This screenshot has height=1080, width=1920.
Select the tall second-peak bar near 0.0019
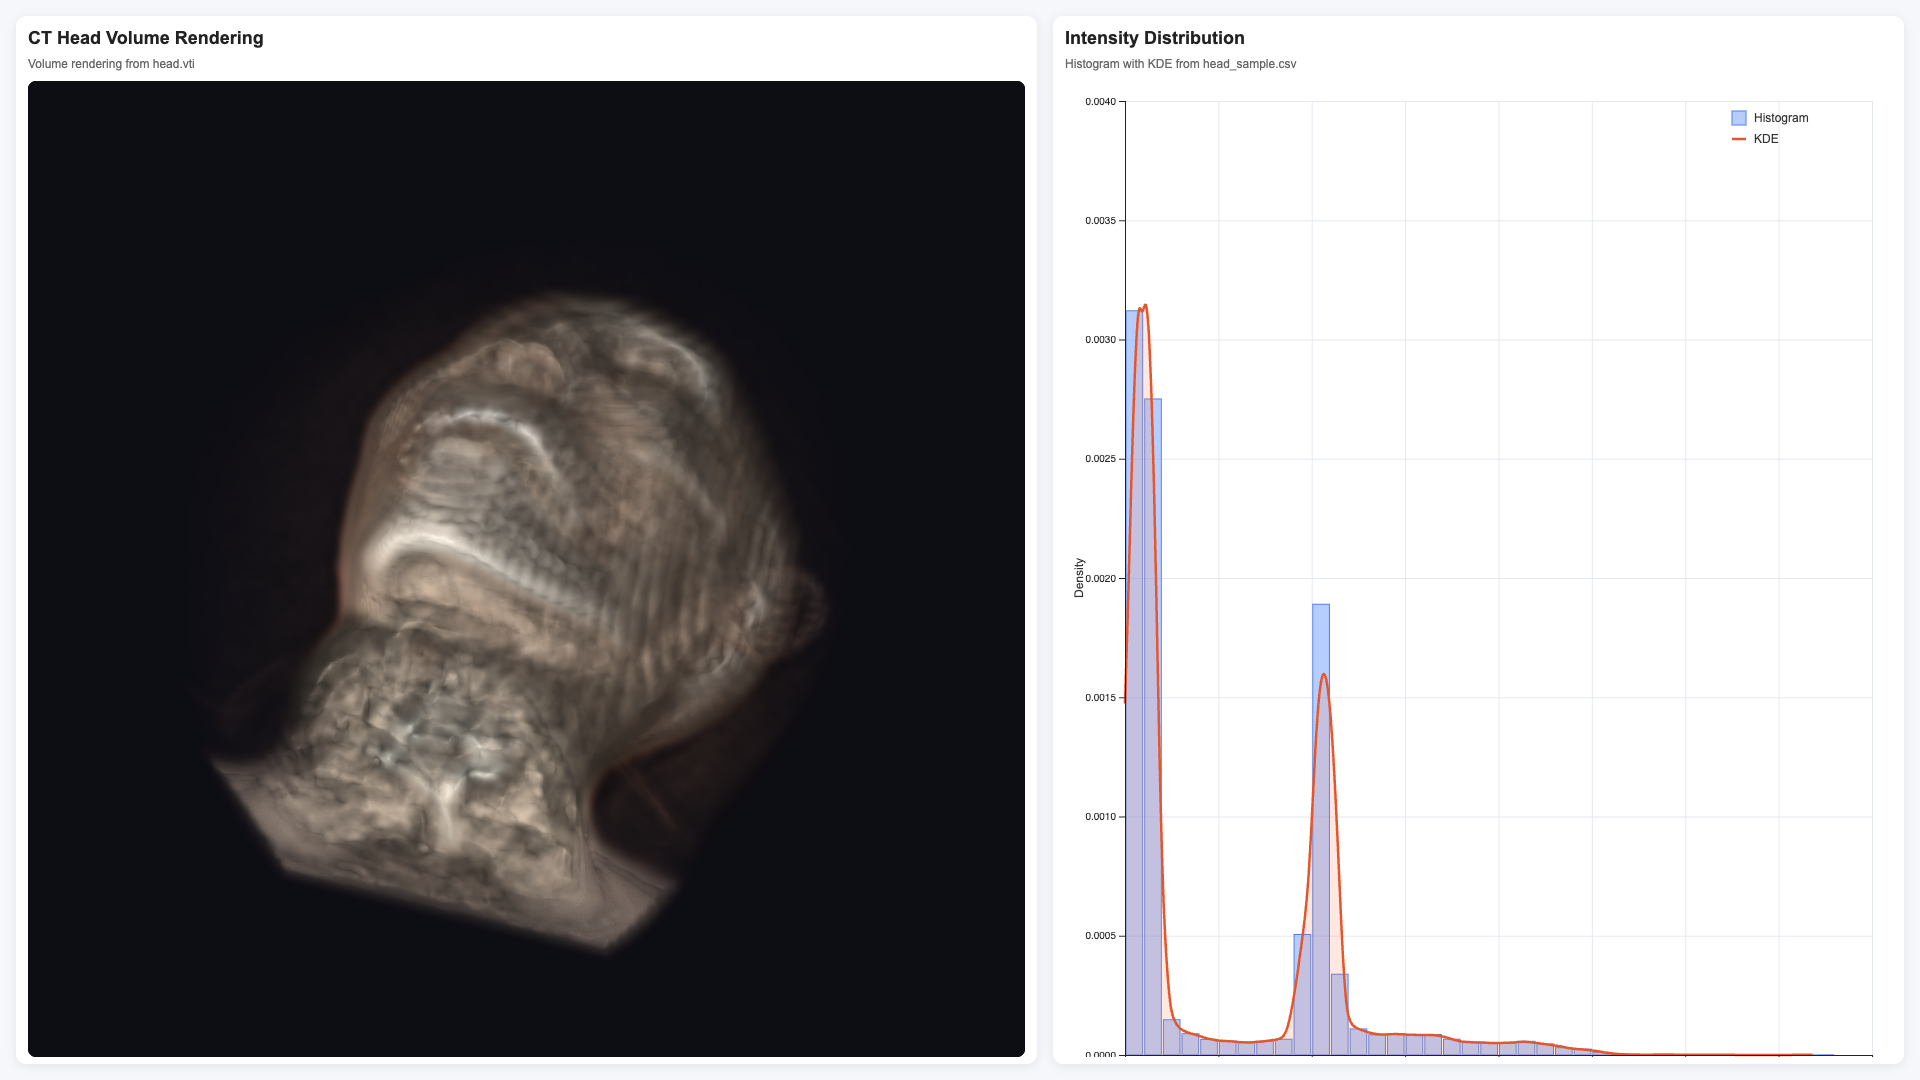pyautogui.click(x=1321, y=829)
